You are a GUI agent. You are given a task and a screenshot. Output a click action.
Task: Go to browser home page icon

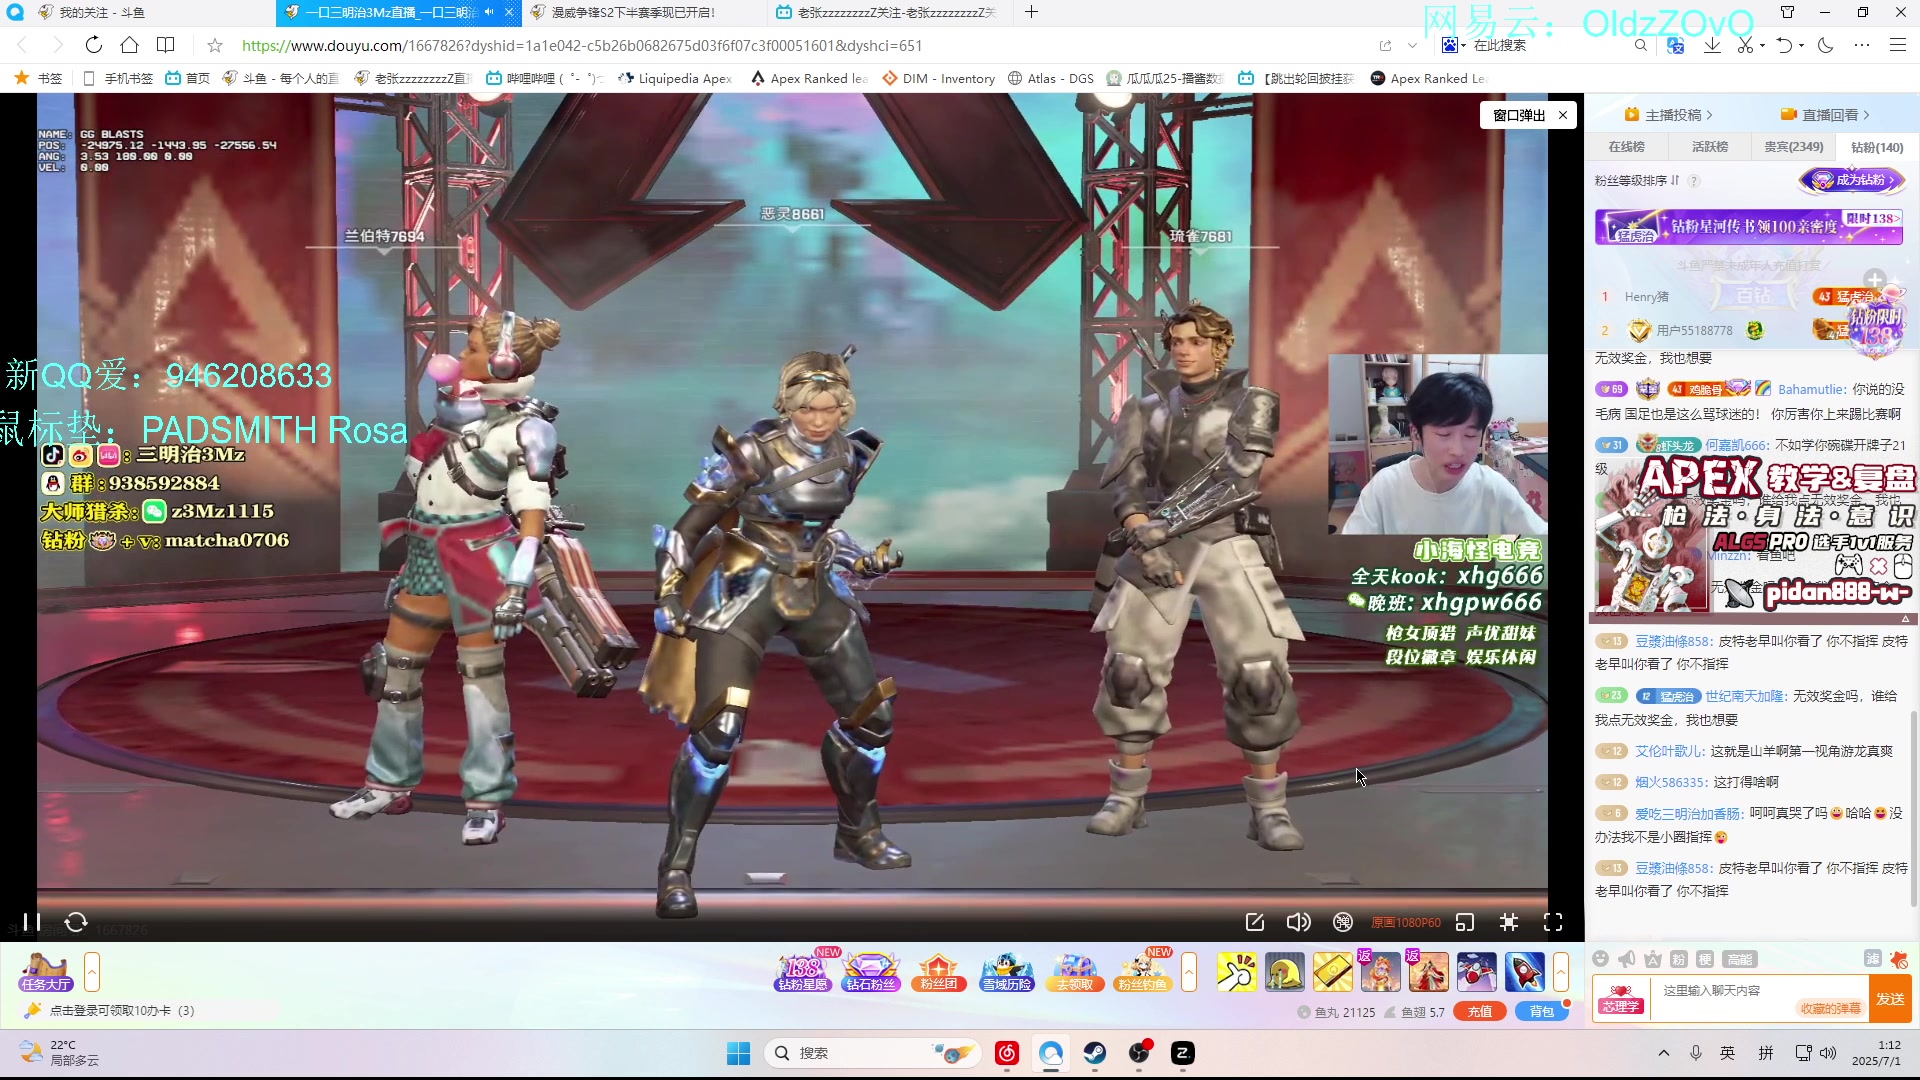(129, 45)
